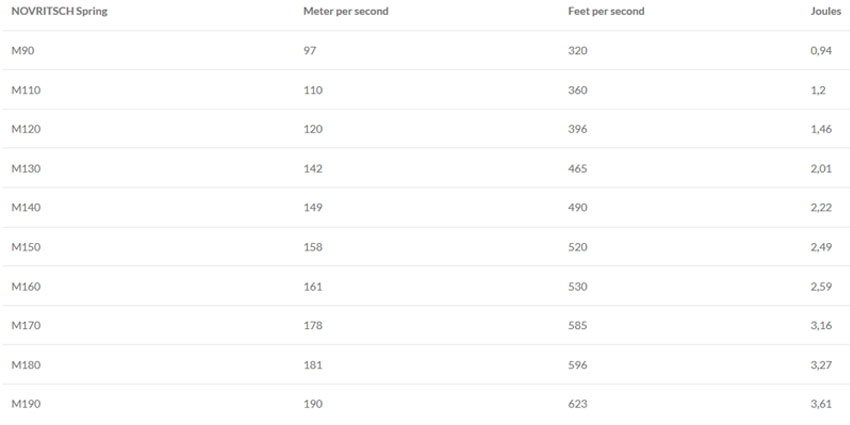
Task: Click the NOVRITSCH Spring column header
Action: 59,11
